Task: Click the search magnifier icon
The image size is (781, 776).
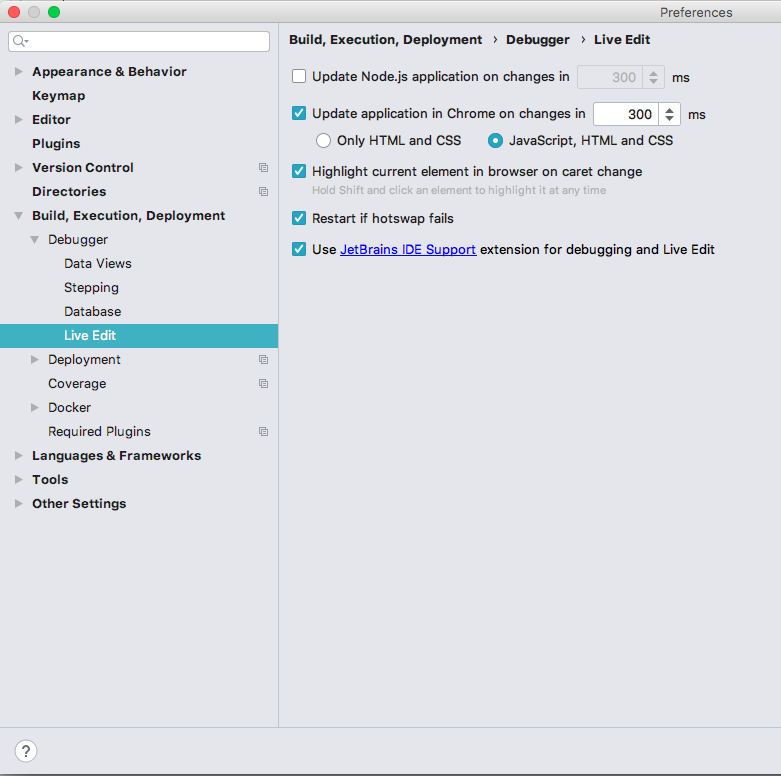Action: point(20,41)
